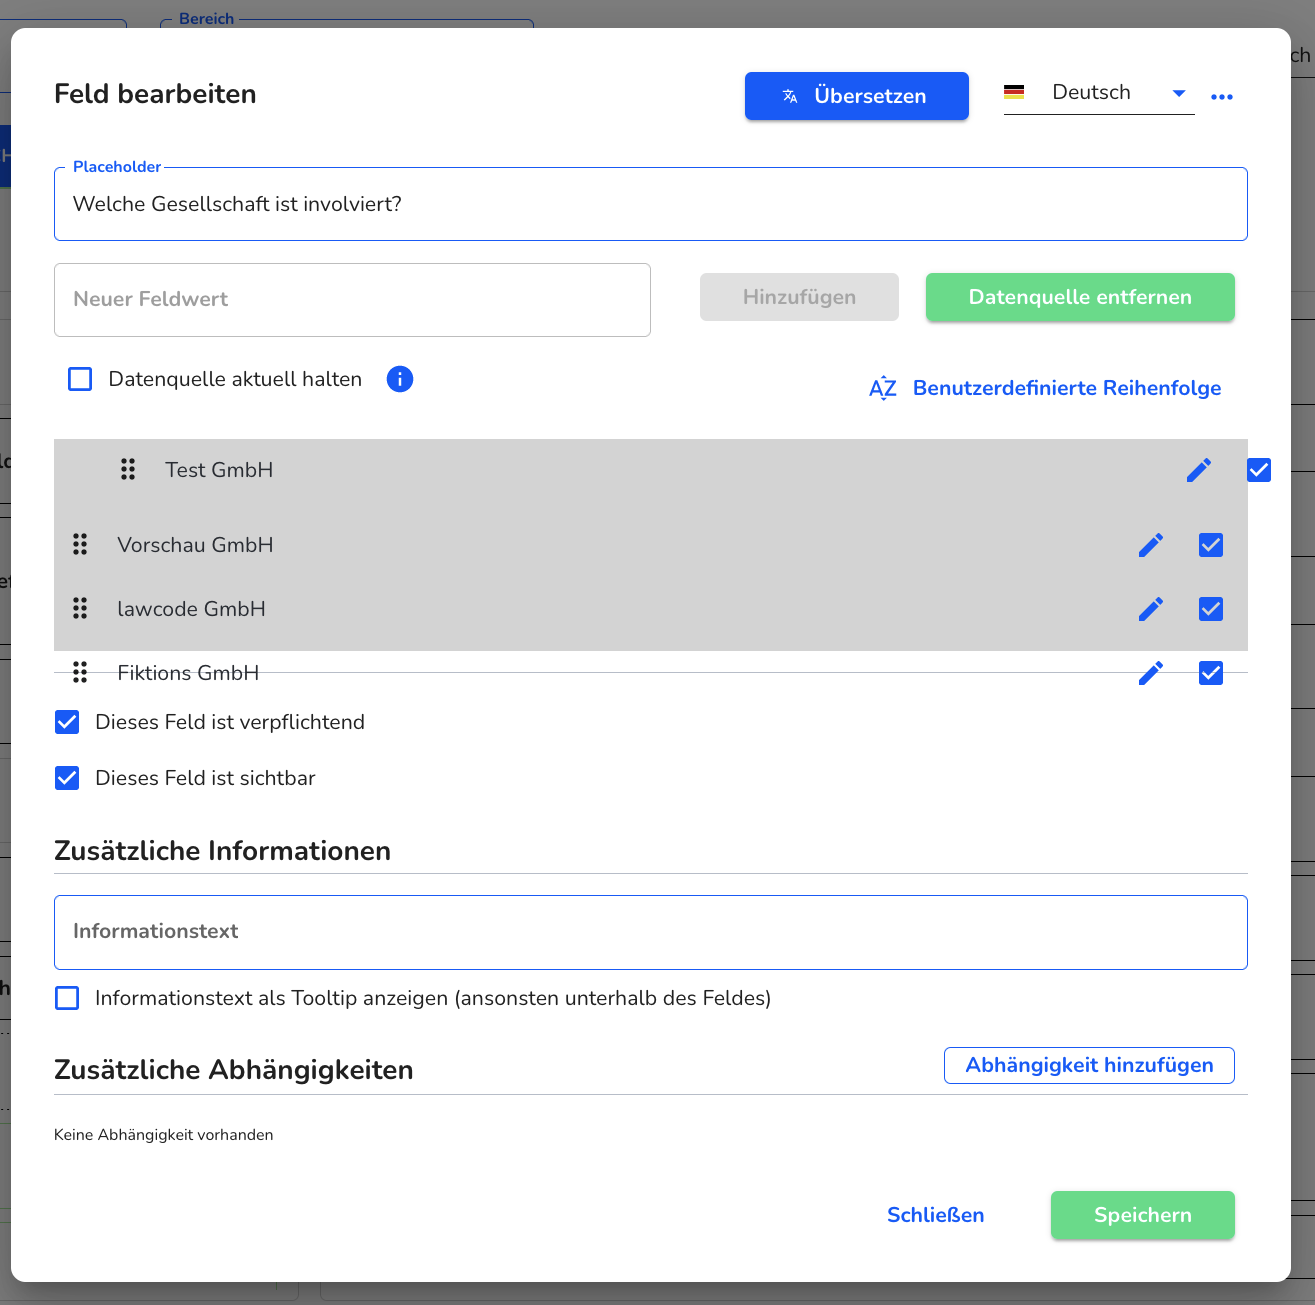Uncheck the lawcode GmbH checkbox

tap(1211, 609)
